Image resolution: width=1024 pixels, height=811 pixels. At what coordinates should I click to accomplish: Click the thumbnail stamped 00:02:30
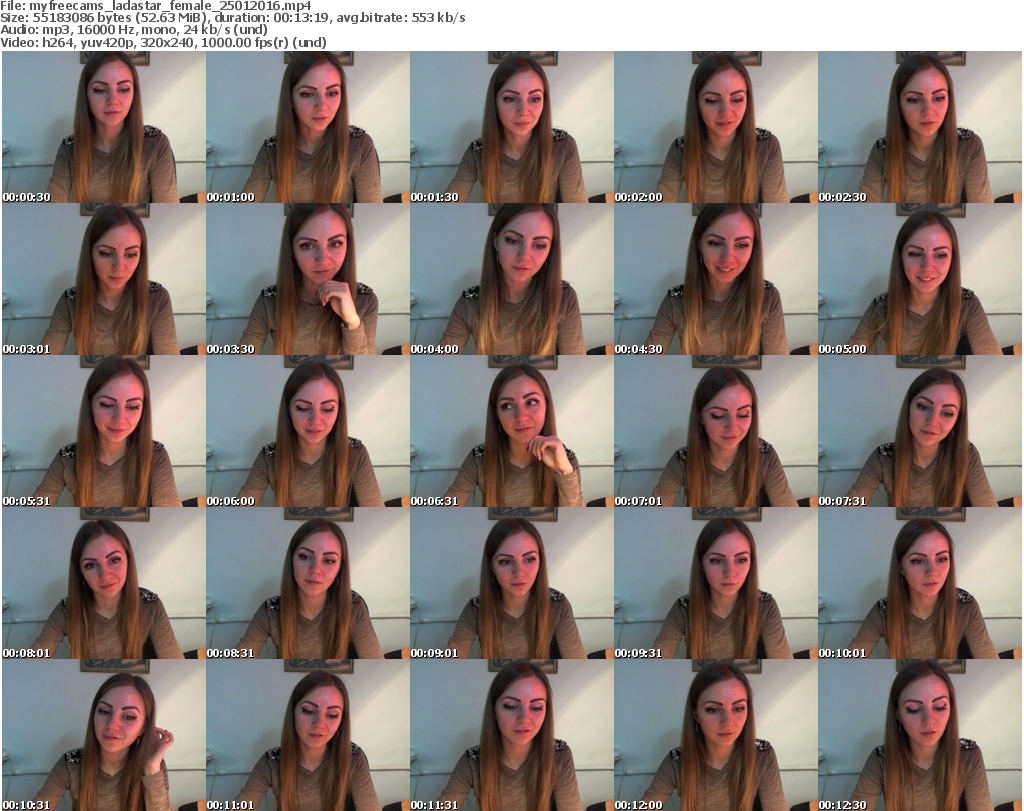tap(920, 127)
